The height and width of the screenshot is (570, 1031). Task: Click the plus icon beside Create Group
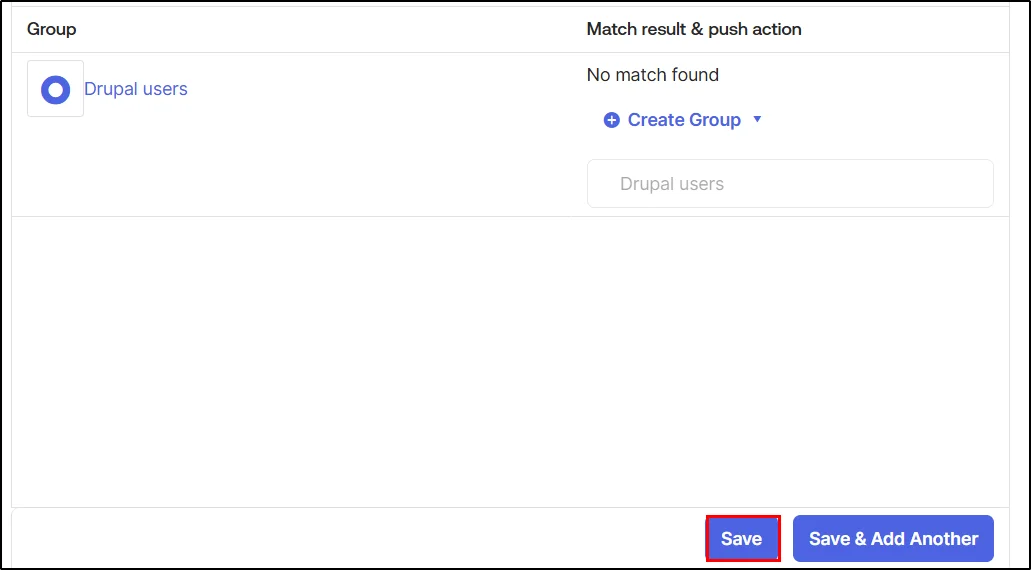tap(611, 120)
